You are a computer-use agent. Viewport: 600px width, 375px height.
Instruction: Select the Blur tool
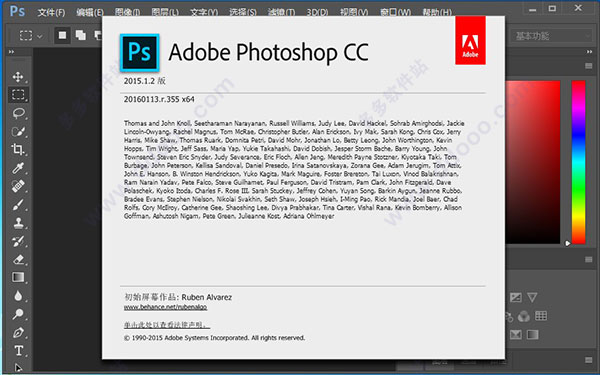pyautogui.click(x=18, y=296)
